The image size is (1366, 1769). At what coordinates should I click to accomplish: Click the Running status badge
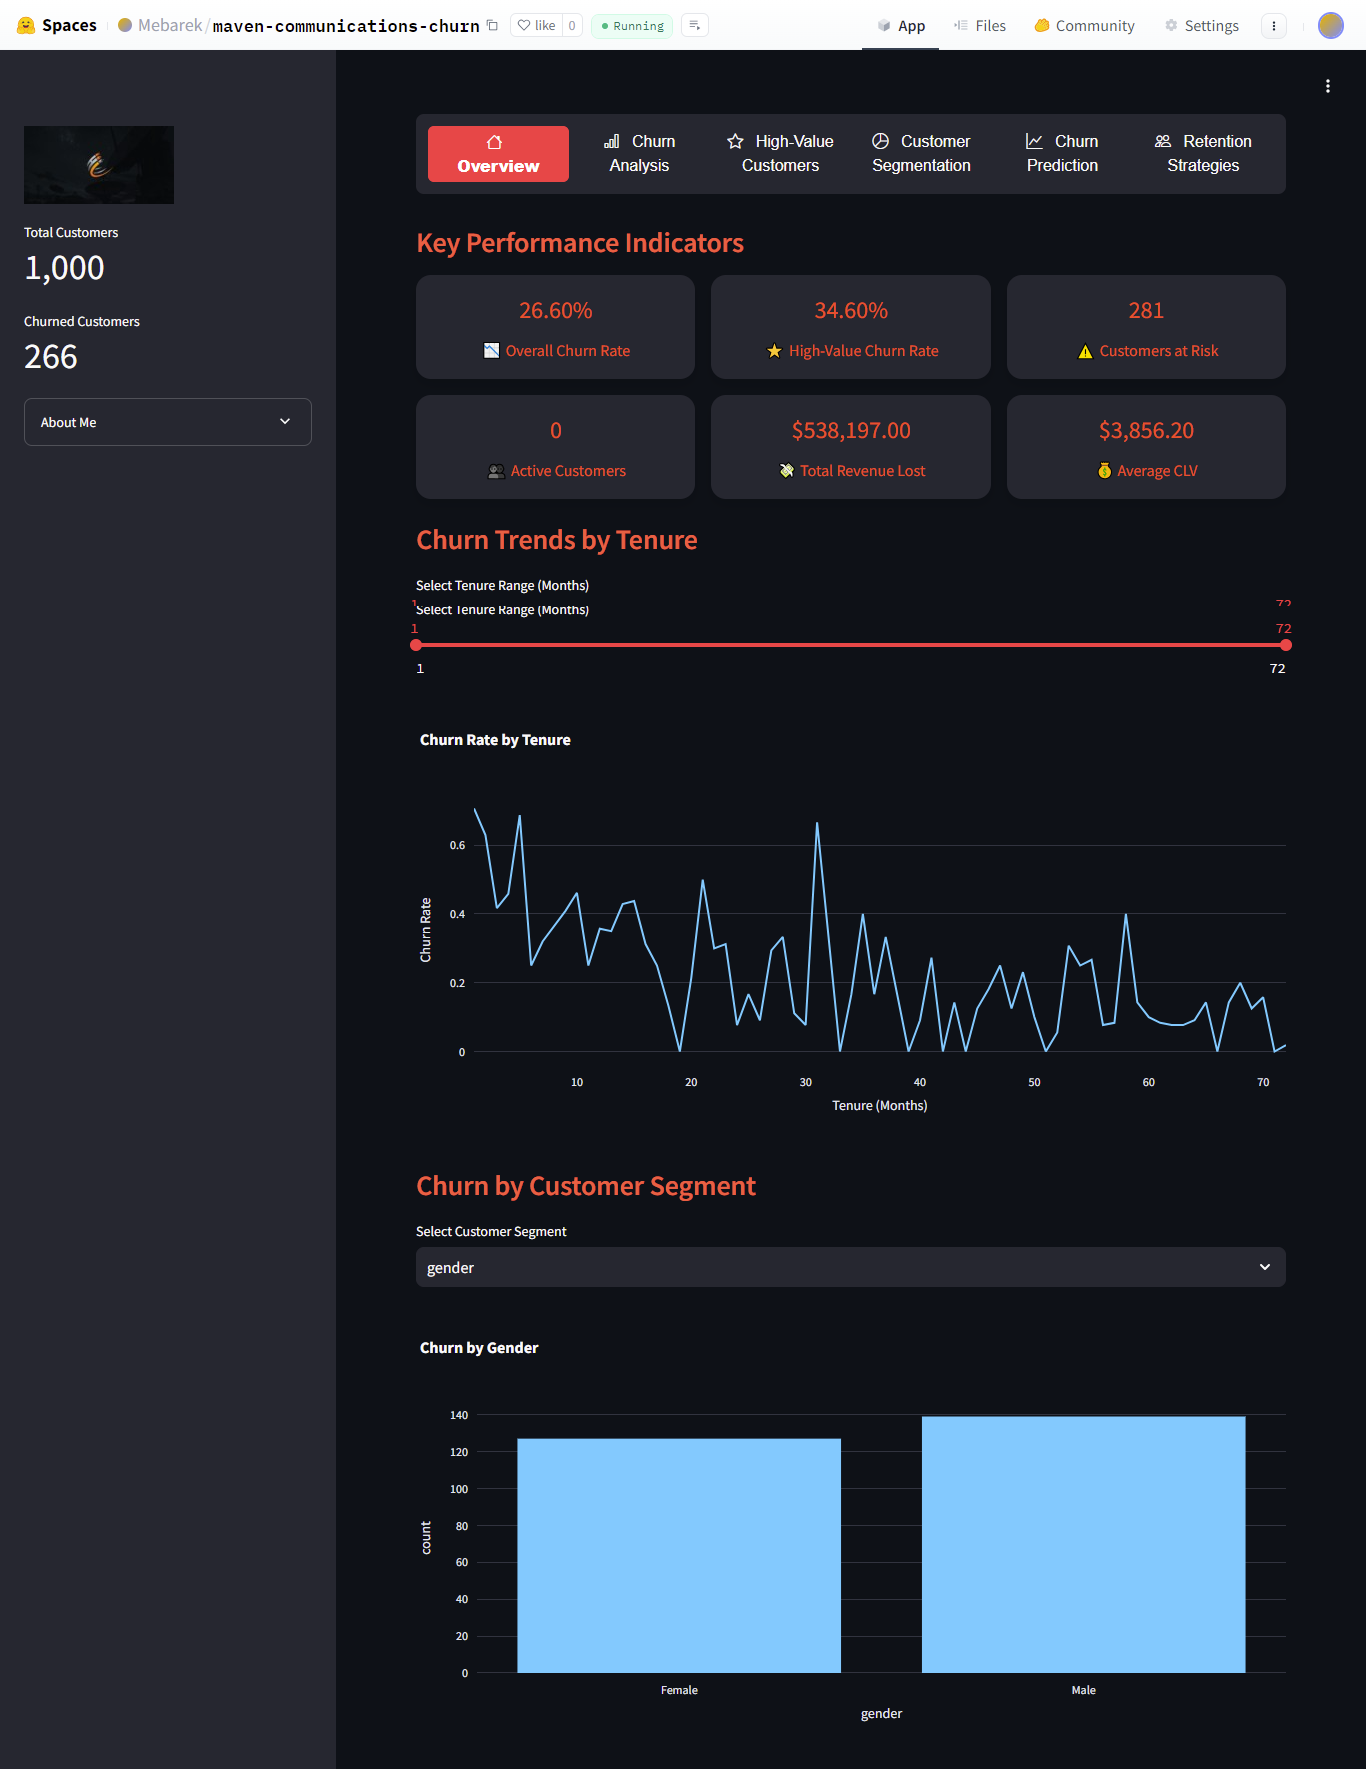(632, 25)
